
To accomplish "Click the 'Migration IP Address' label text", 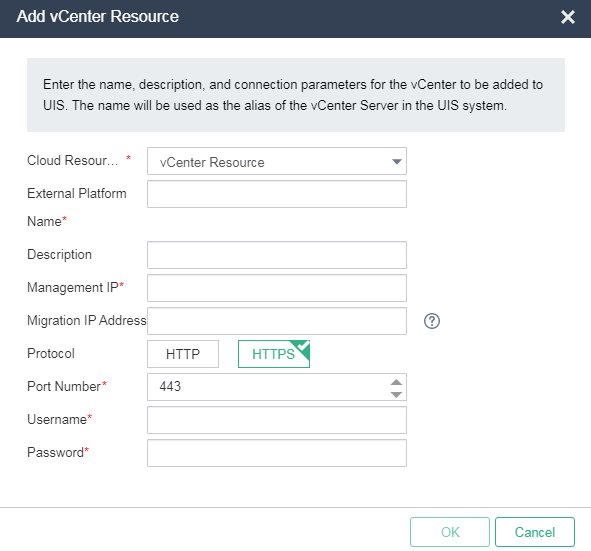I will (x=87, y=320).
